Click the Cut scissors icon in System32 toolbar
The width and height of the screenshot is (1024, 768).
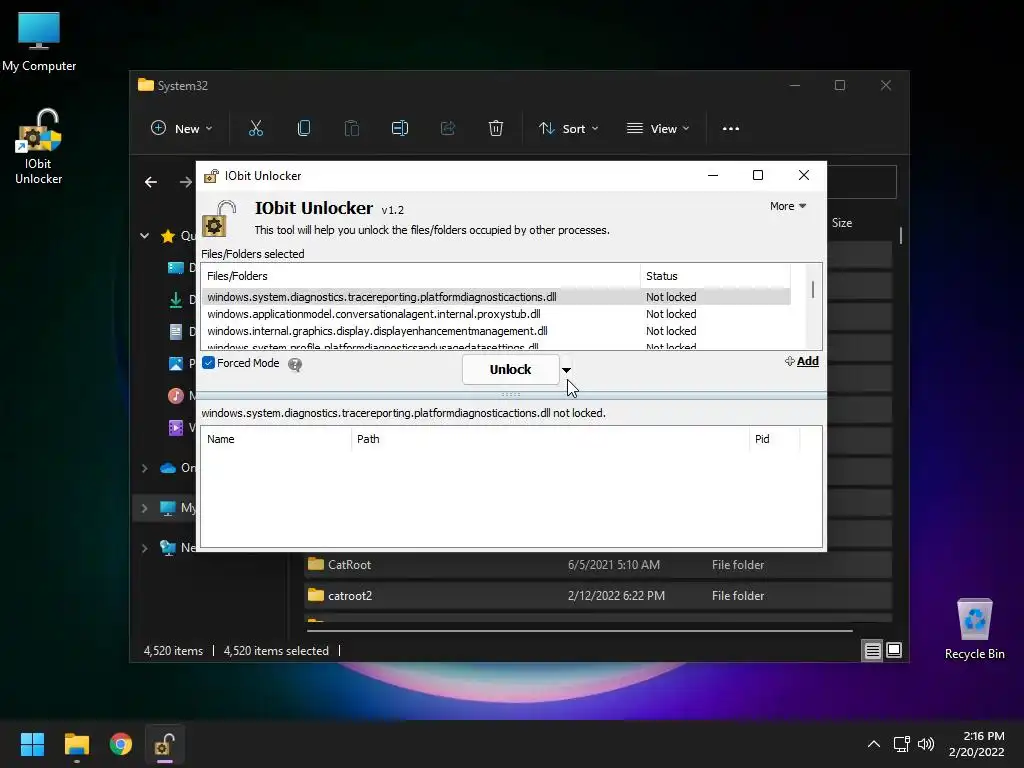click(x=256, y=129)
